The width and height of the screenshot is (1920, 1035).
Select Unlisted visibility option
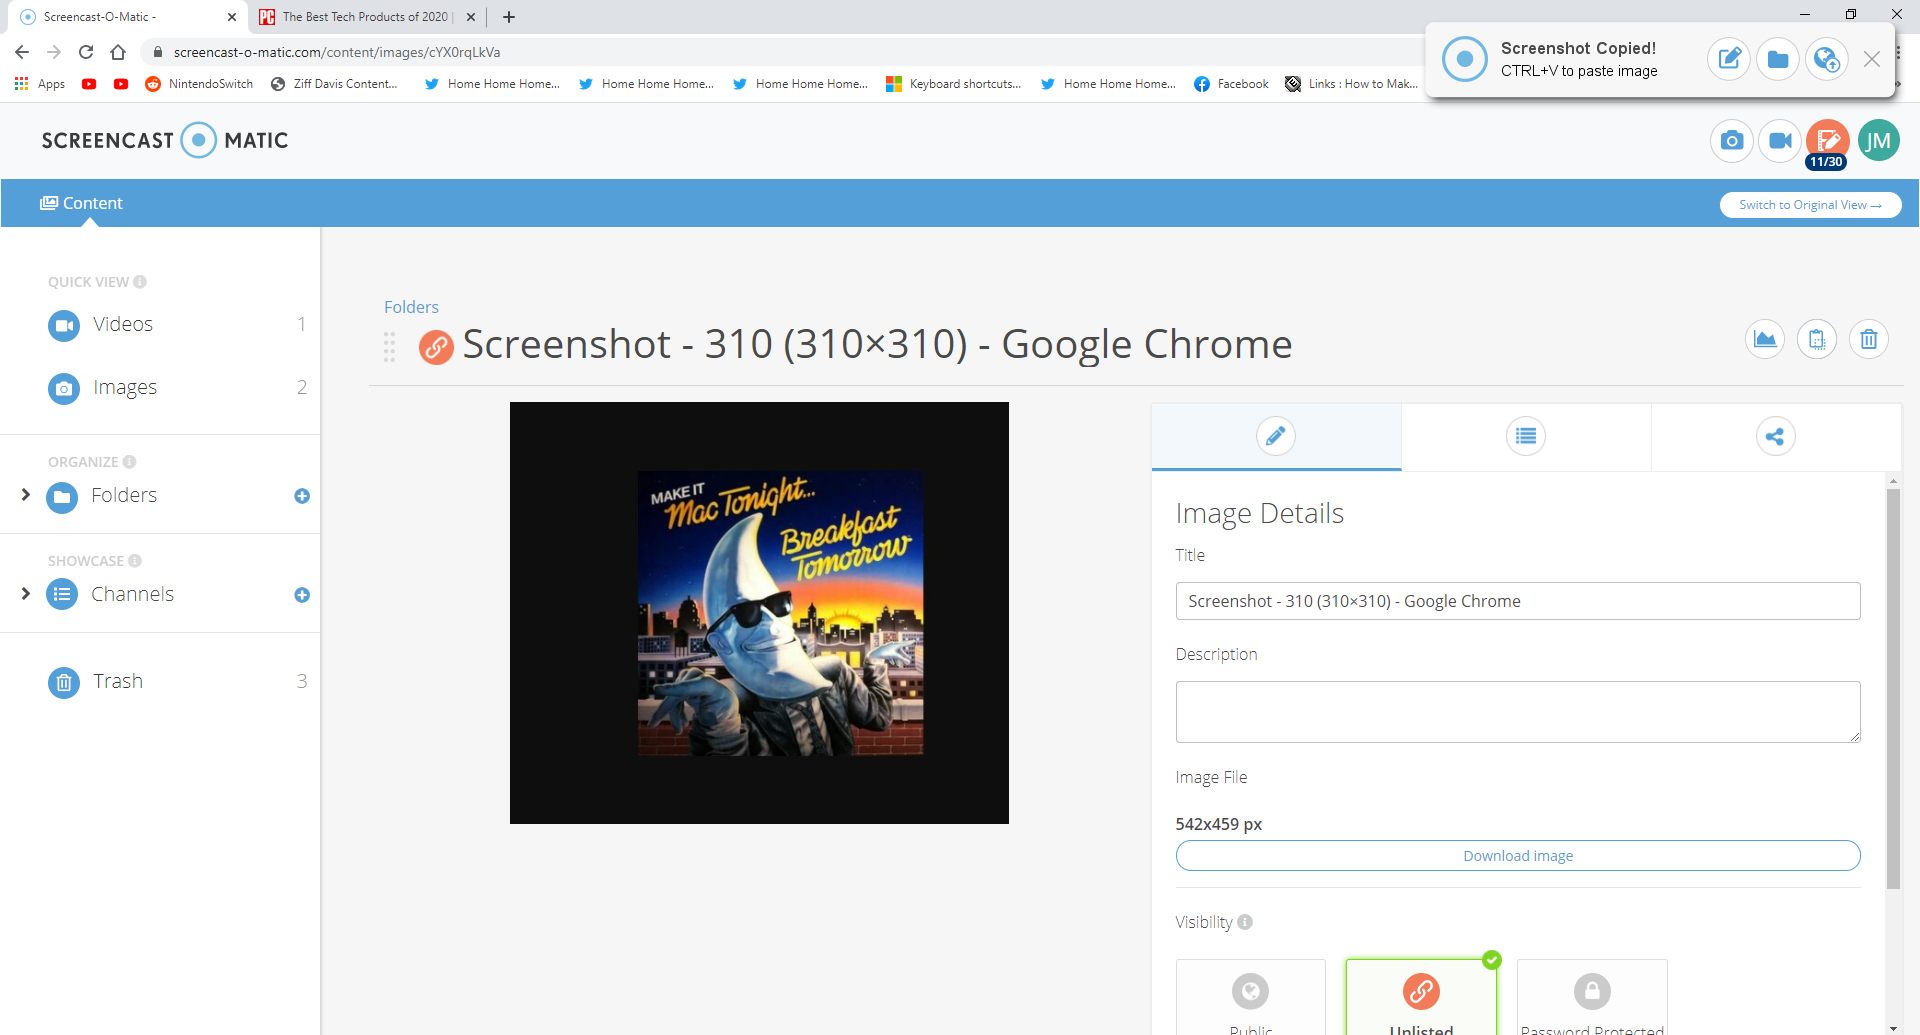click(x=1421, y=998)
